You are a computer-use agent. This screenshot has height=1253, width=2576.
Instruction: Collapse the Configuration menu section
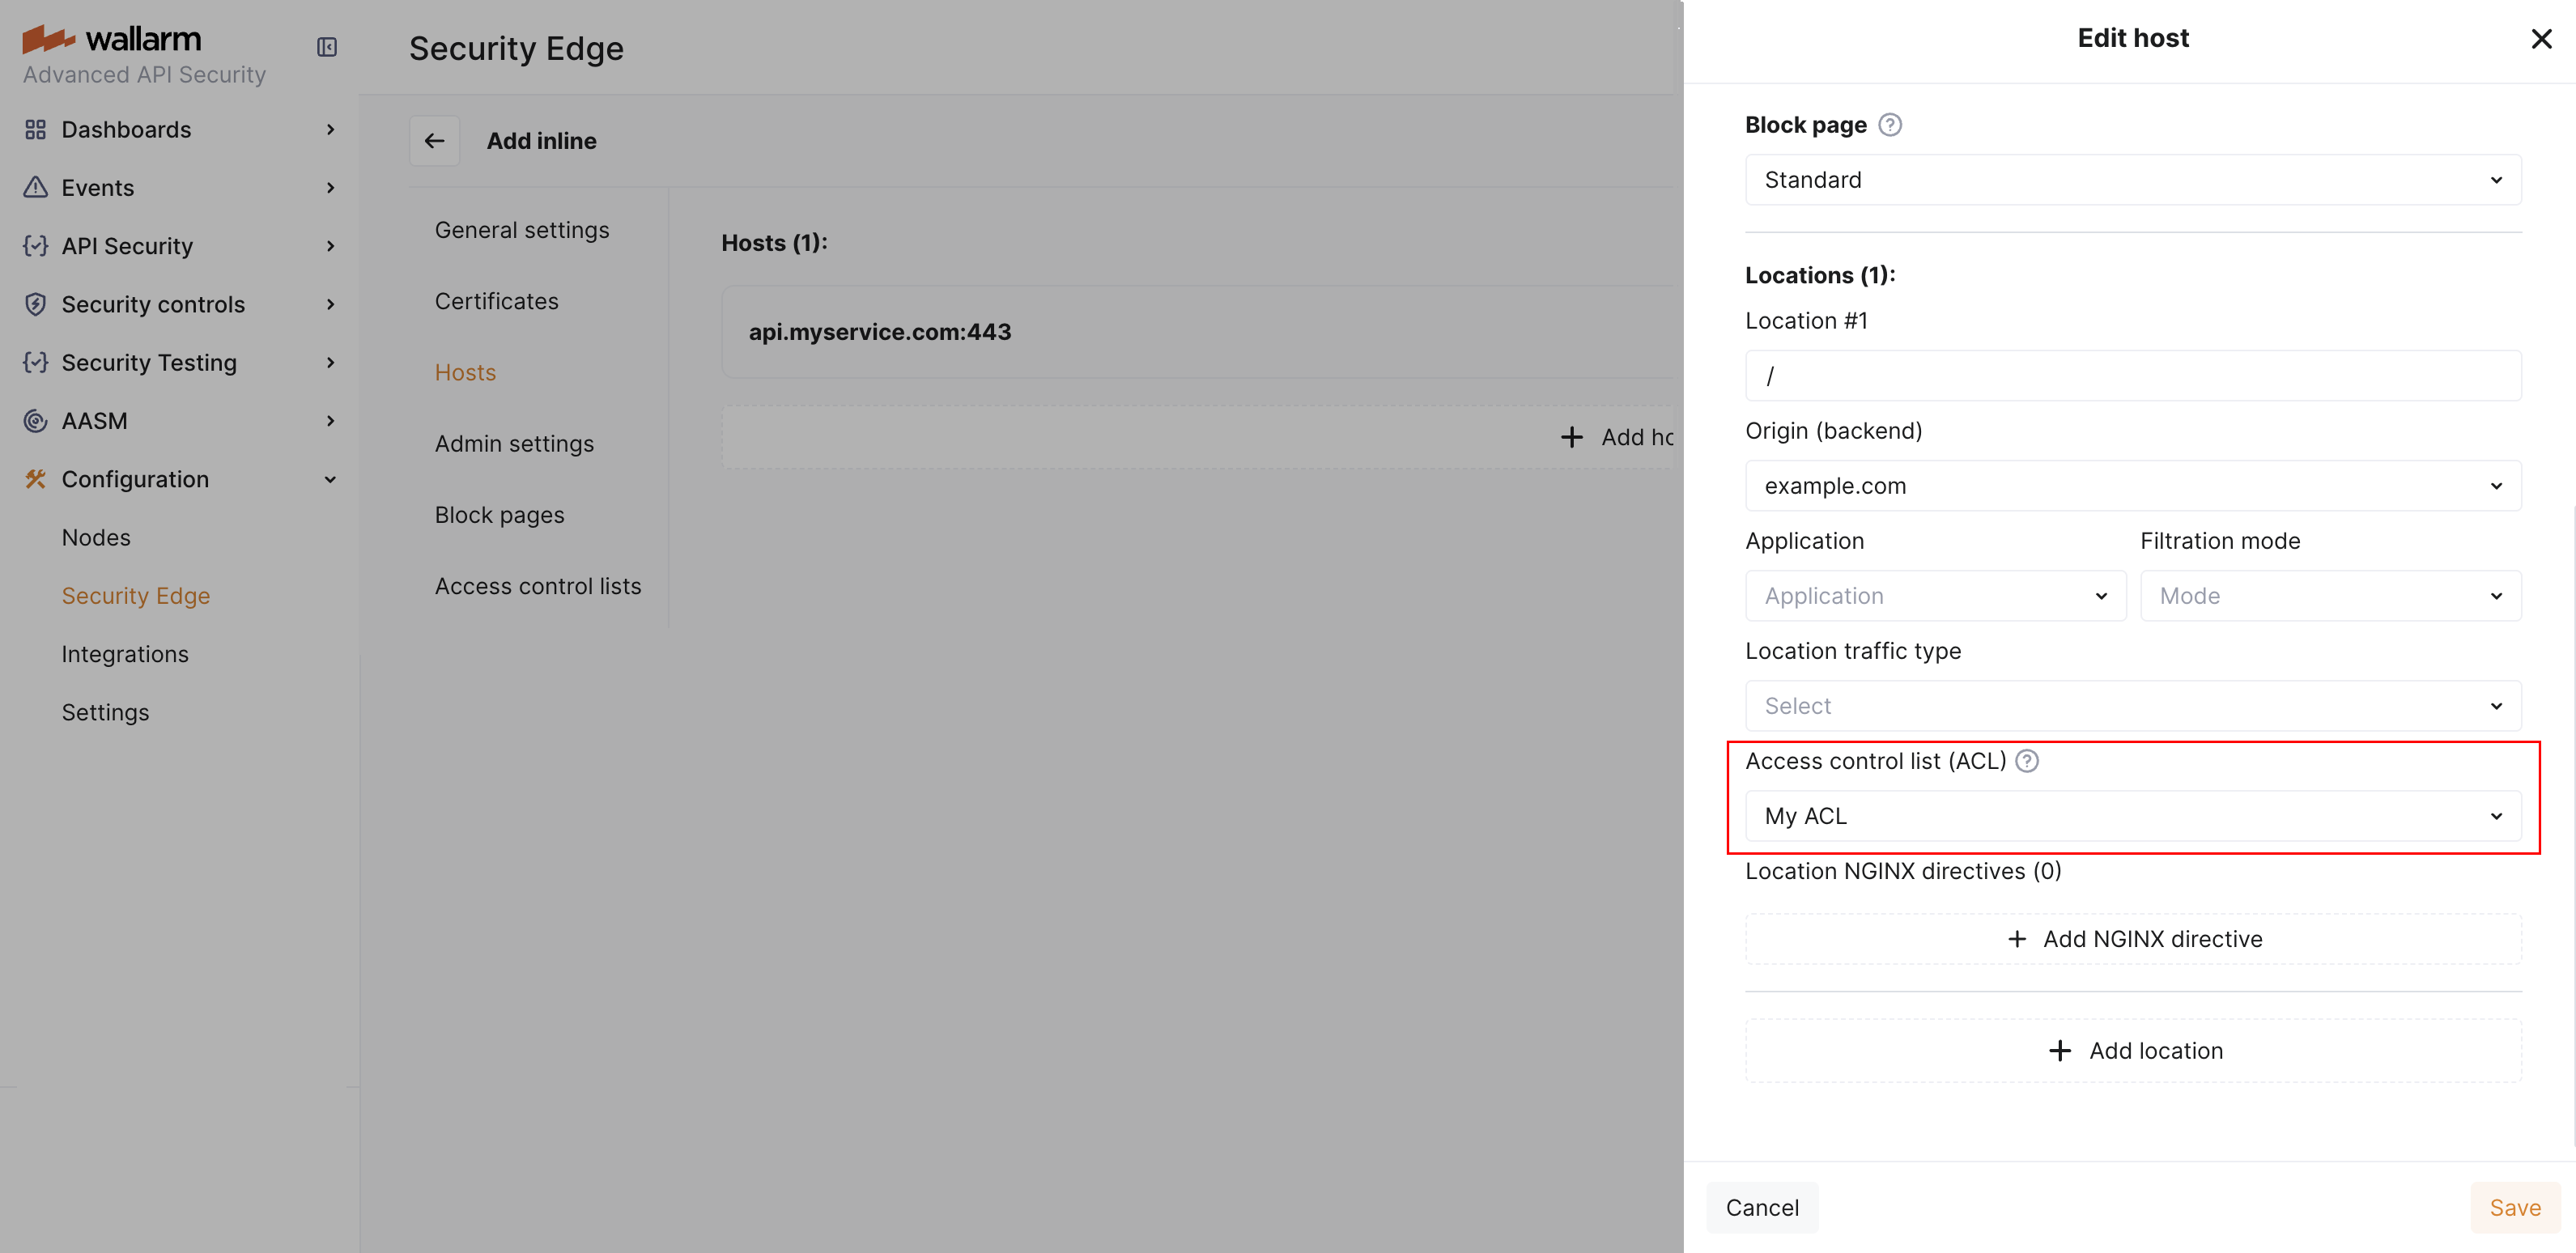(x=330, y=480)
